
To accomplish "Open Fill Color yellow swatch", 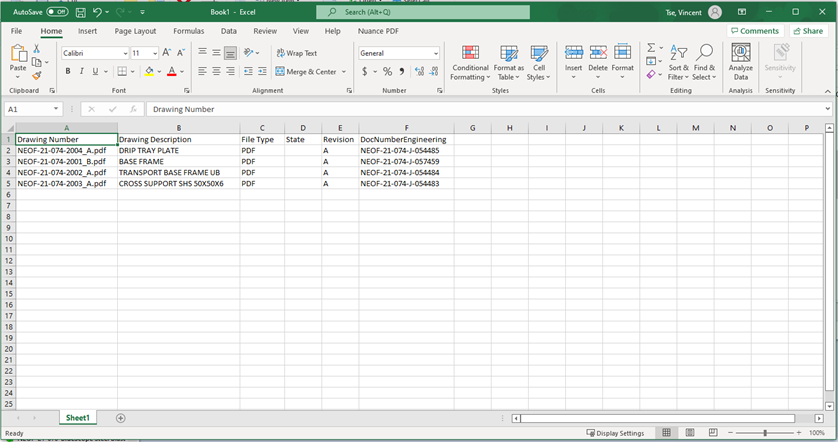I will point(149,71).
